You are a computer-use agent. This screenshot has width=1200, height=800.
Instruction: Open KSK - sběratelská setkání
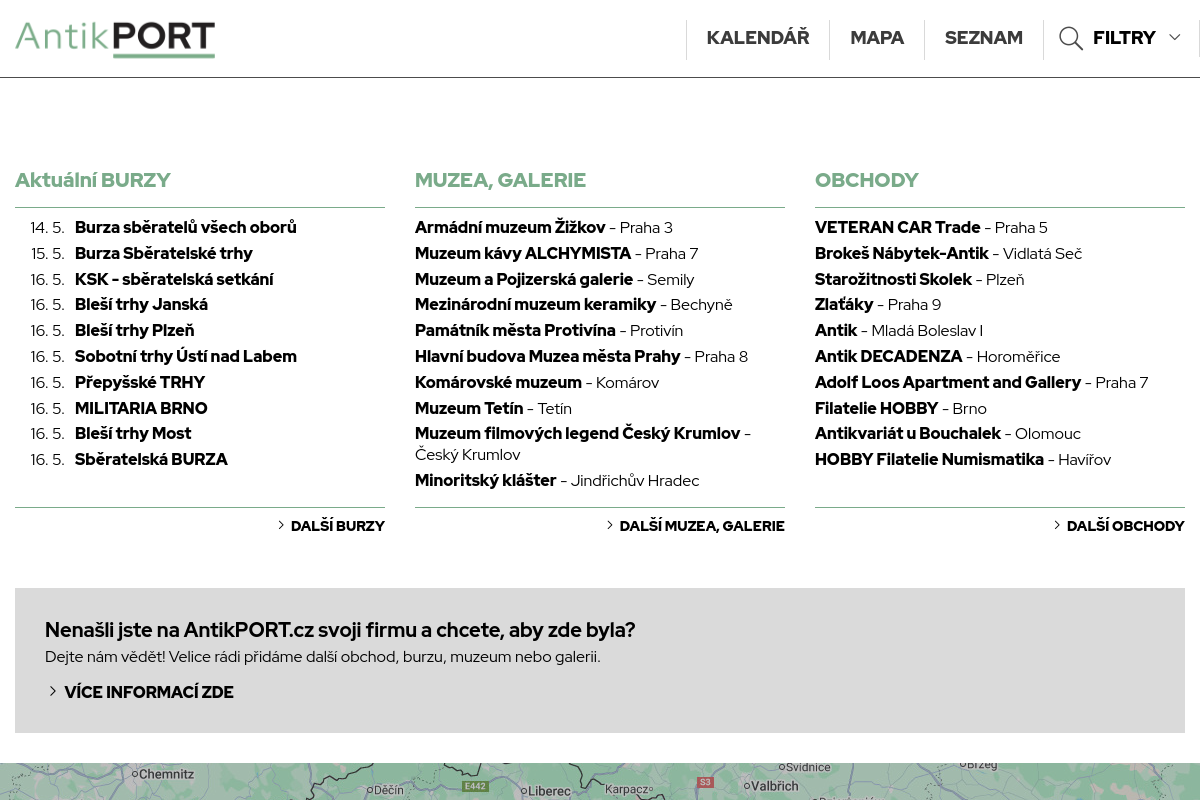click(174, 280)
